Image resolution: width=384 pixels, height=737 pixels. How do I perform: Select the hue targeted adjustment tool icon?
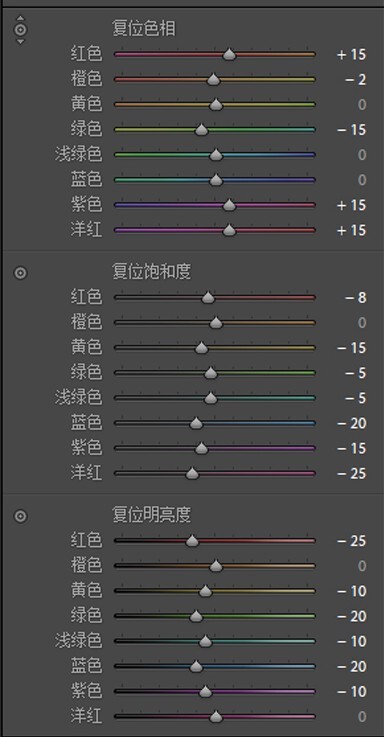pyautogui.click(x=21, y=30)
